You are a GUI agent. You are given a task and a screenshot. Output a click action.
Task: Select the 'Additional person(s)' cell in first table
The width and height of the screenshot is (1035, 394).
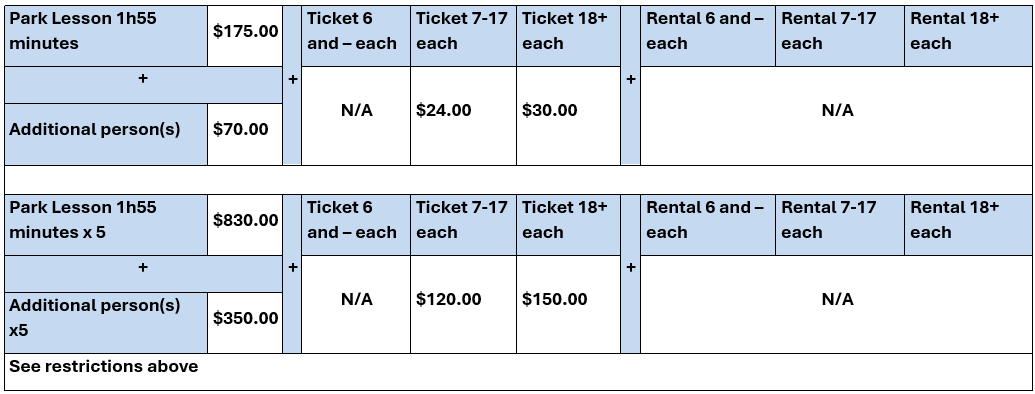coord(106,129)
